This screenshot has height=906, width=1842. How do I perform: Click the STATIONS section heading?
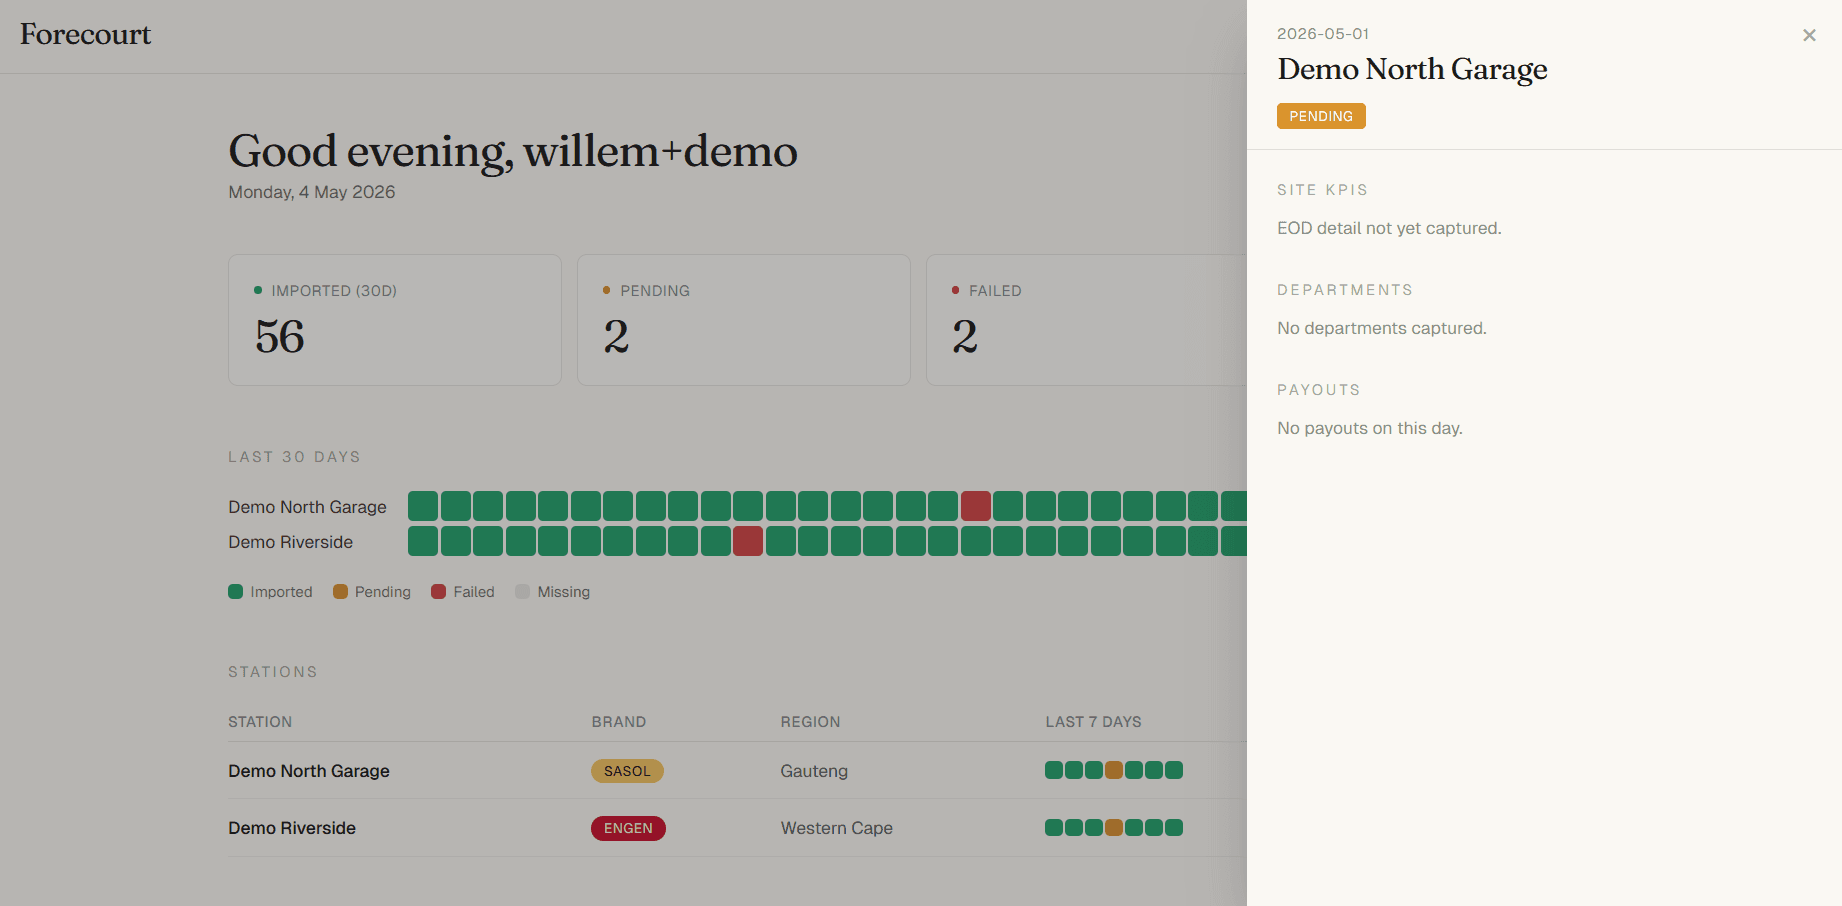pos(273,672)
